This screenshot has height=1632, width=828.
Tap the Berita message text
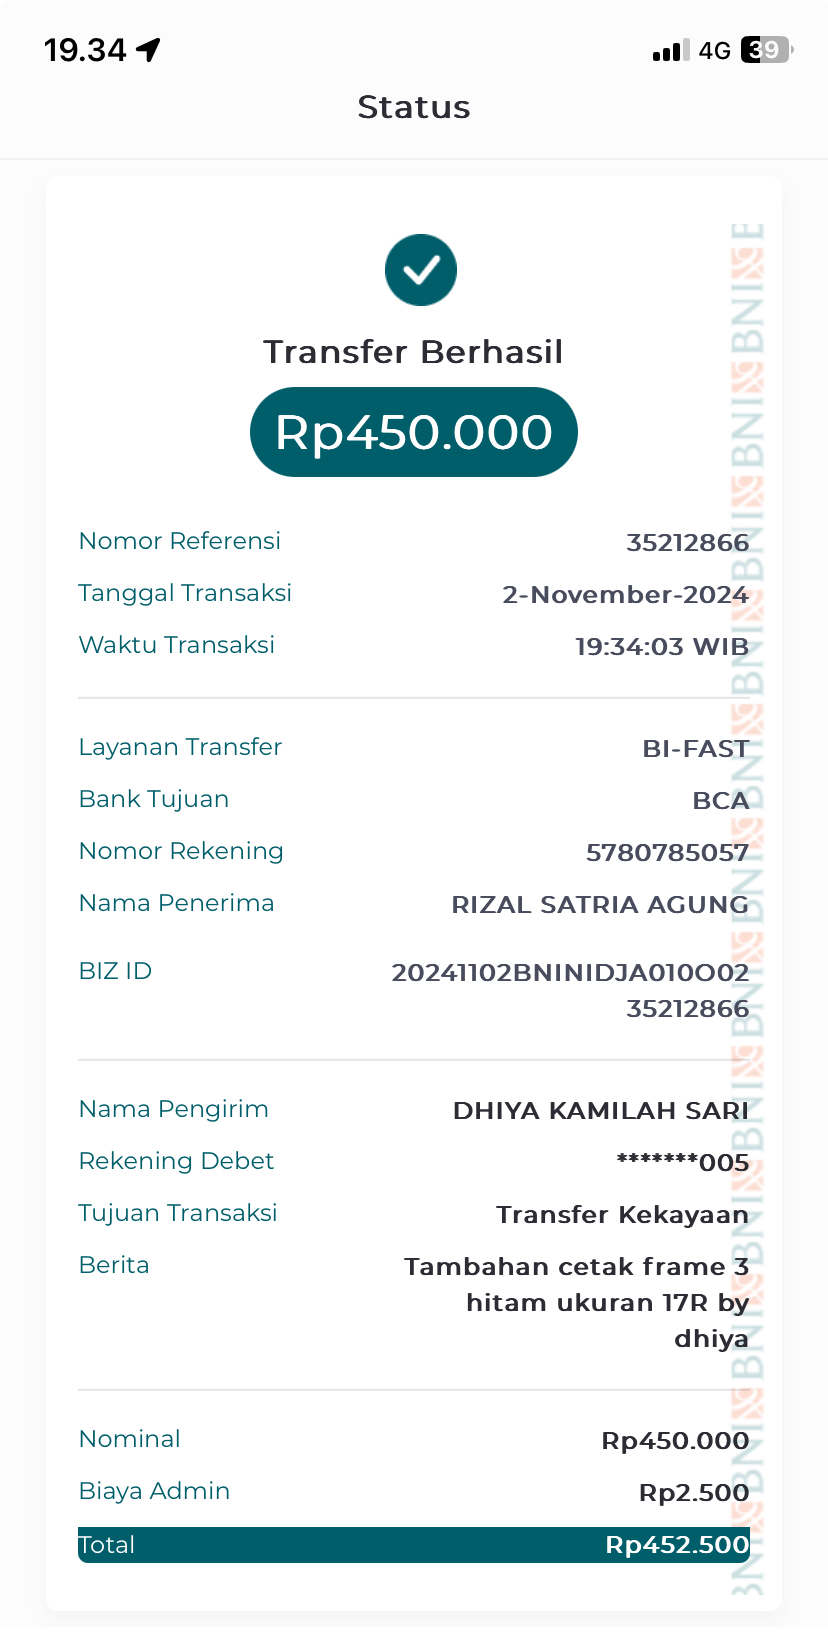click(577, 1302)
